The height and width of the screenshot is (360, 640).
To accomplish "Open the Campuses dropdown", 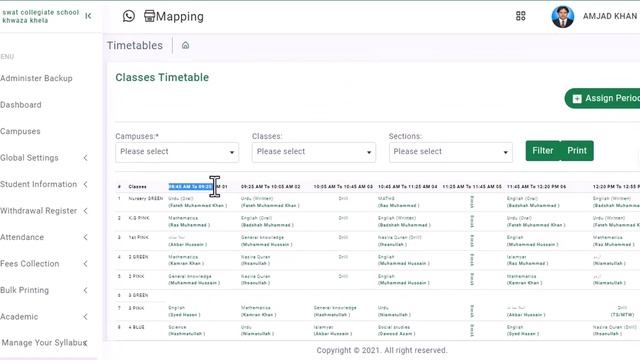I will tap(177, 152).
